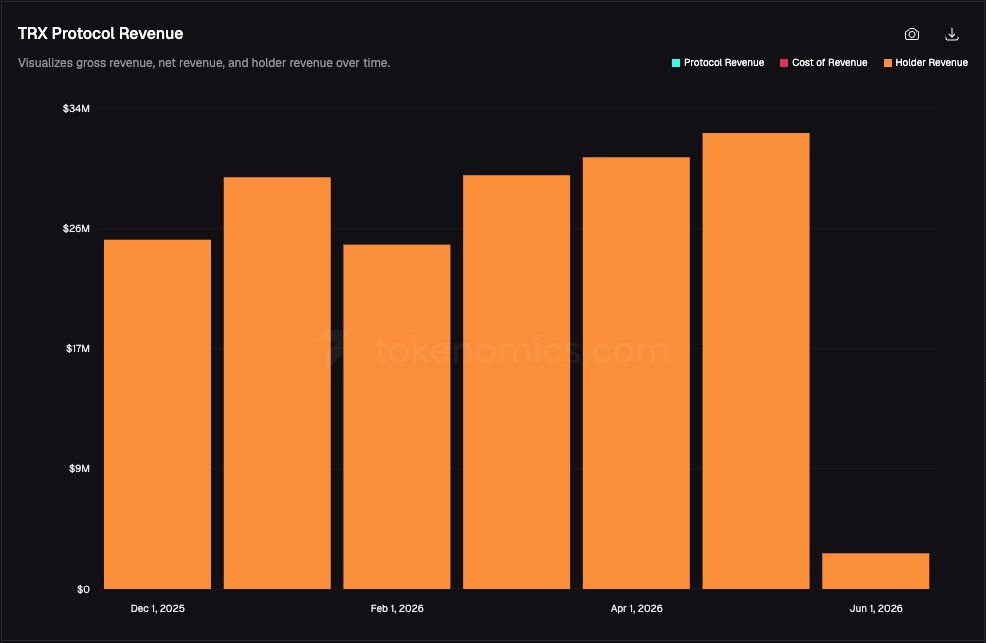Toggle Cost of Revenue legend series
Screen dimensions: 986x643
[823, 63]
